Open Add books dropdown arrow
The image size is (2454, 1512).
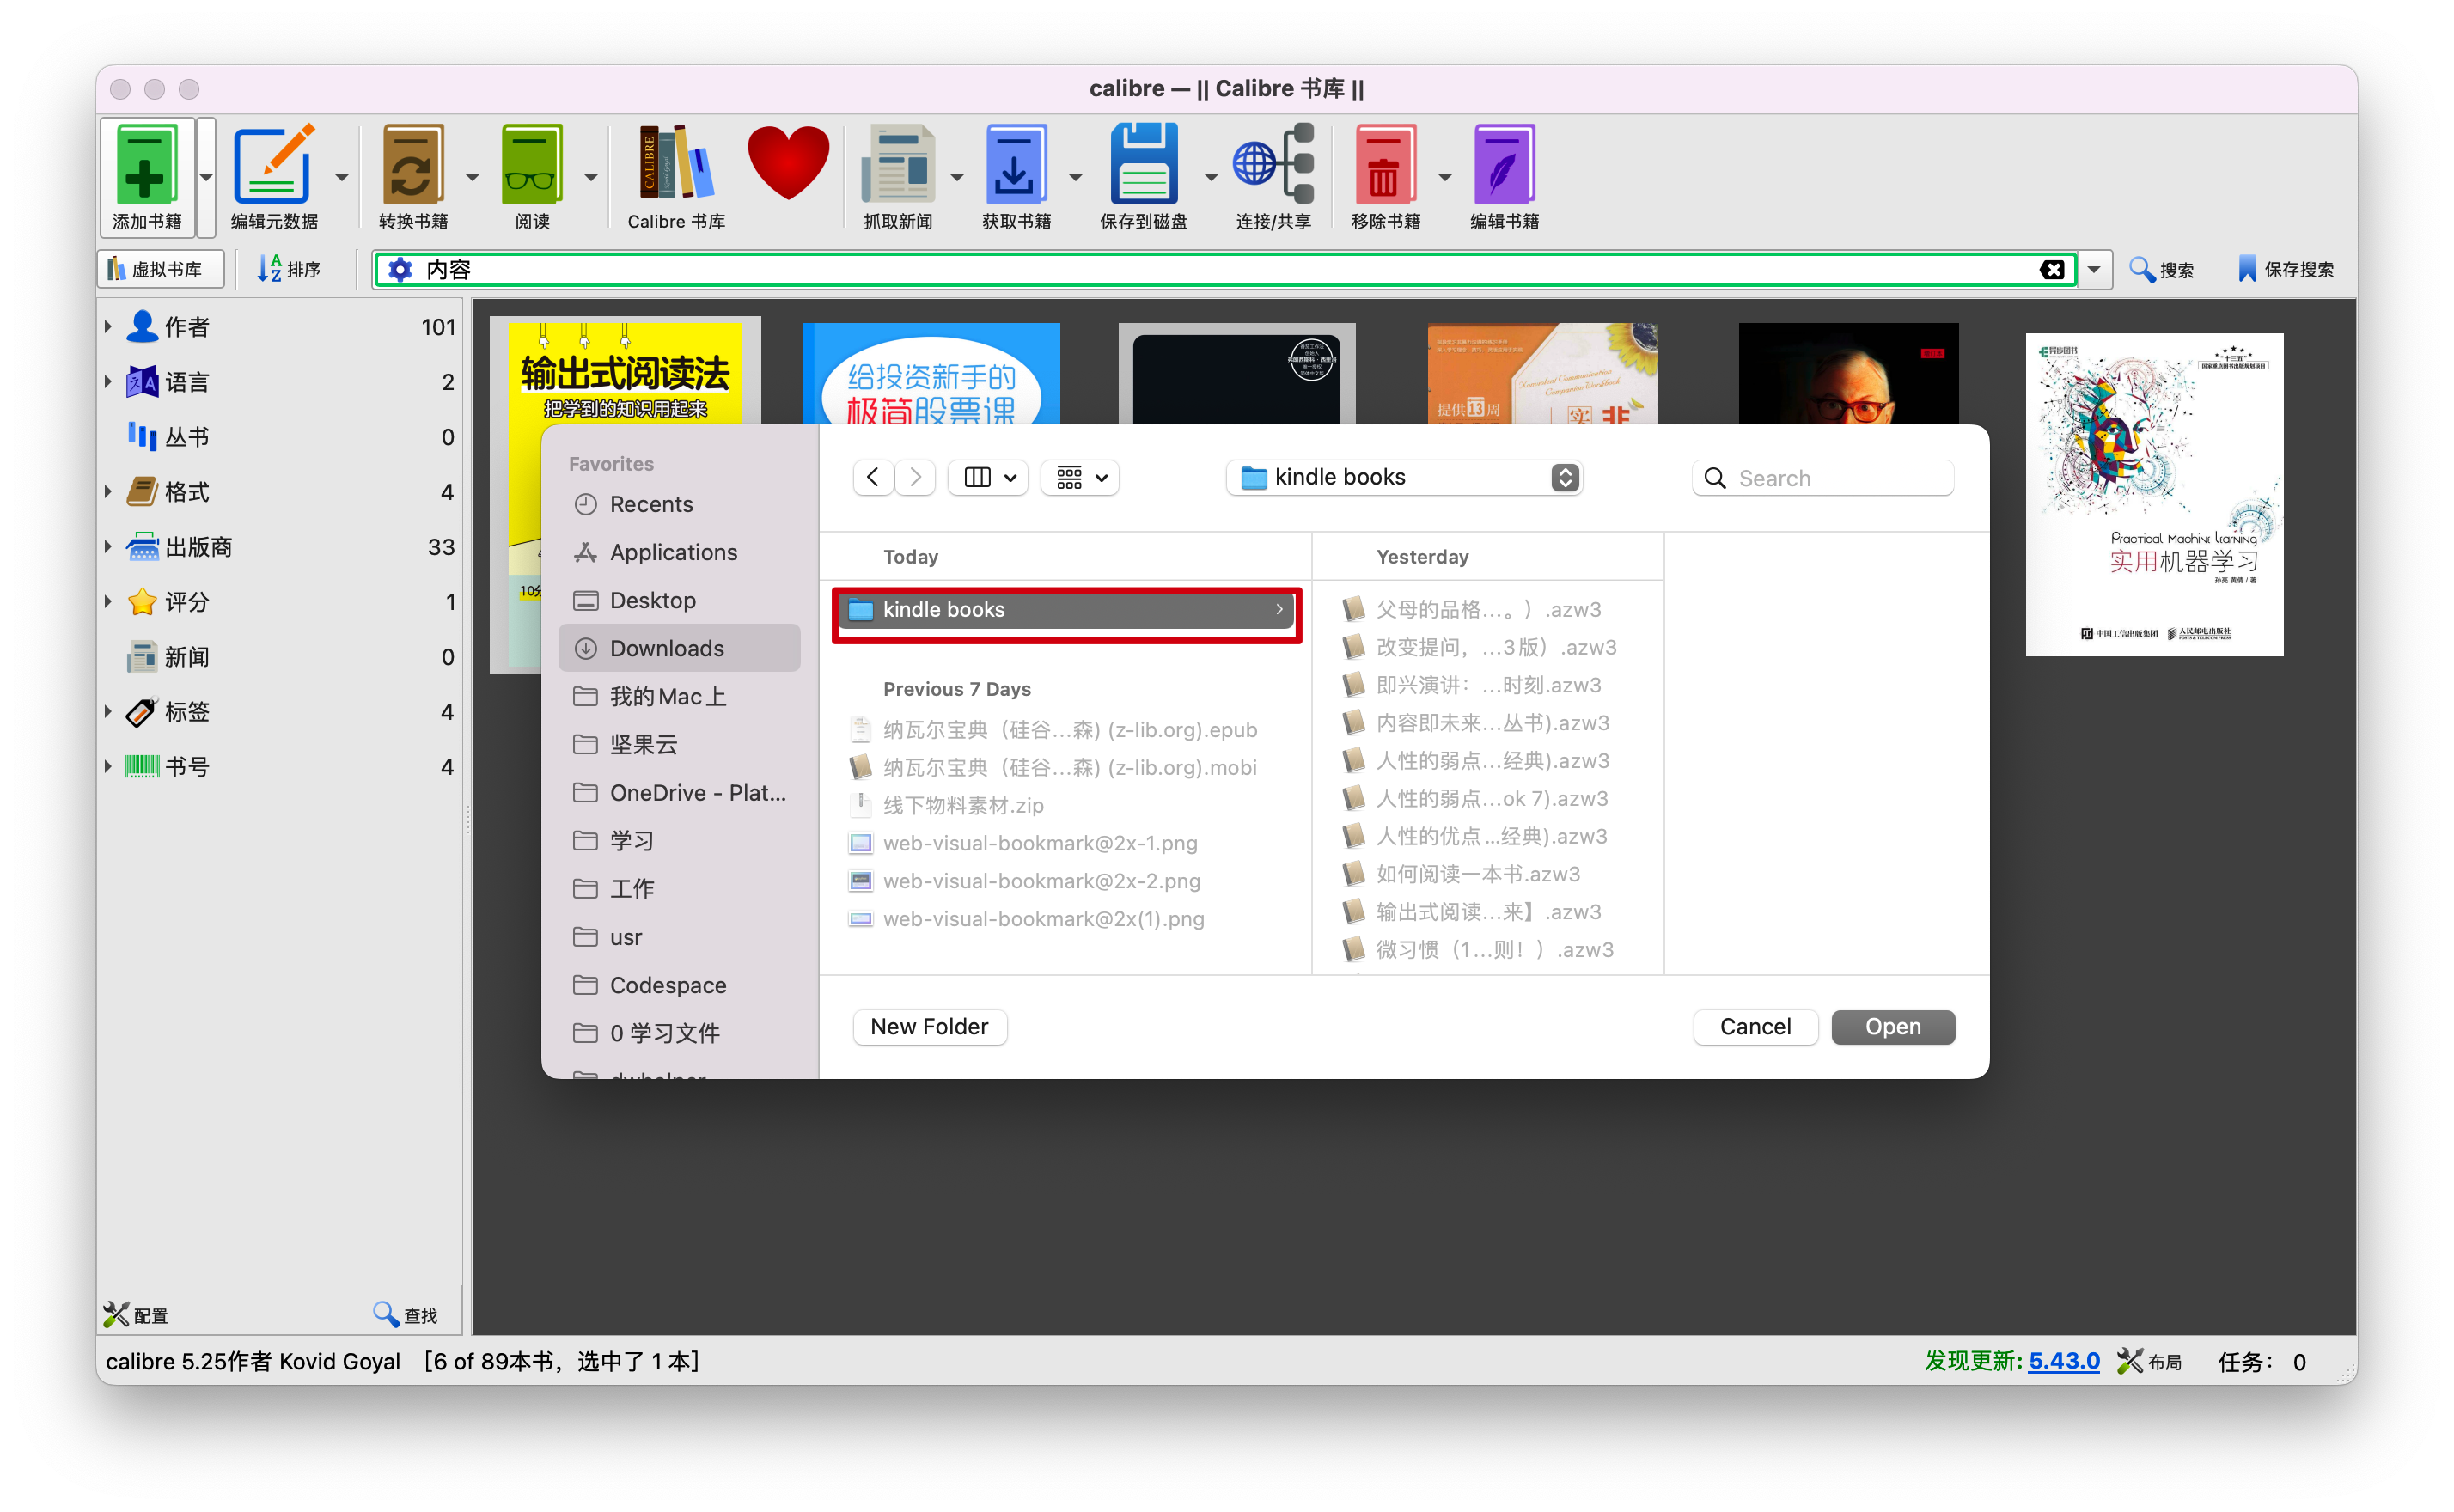(x=206, y=177)
